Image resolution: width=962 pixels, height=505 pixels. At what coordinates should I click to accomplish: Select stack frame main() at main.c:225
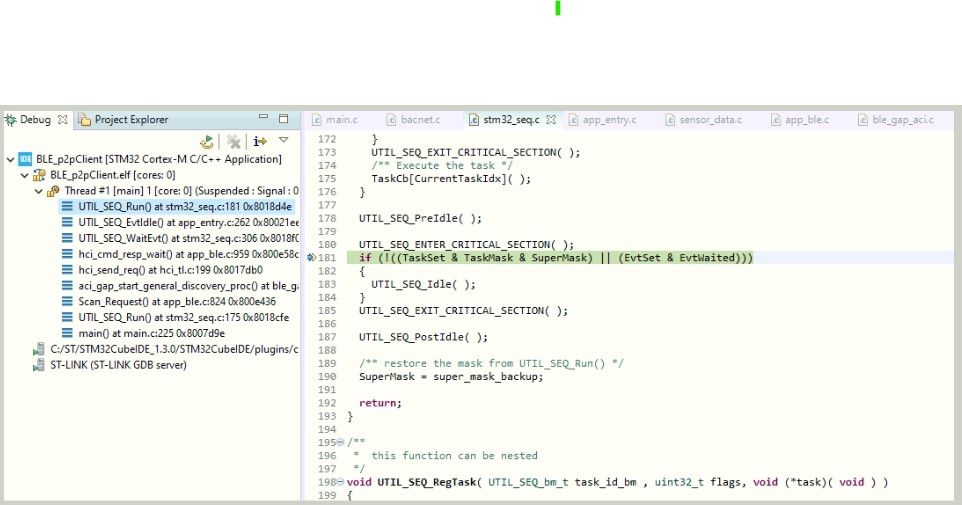[152, 334]
